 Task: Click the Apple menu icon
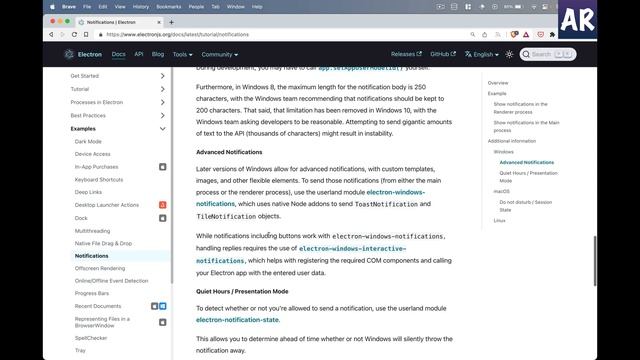click(52, 7)
